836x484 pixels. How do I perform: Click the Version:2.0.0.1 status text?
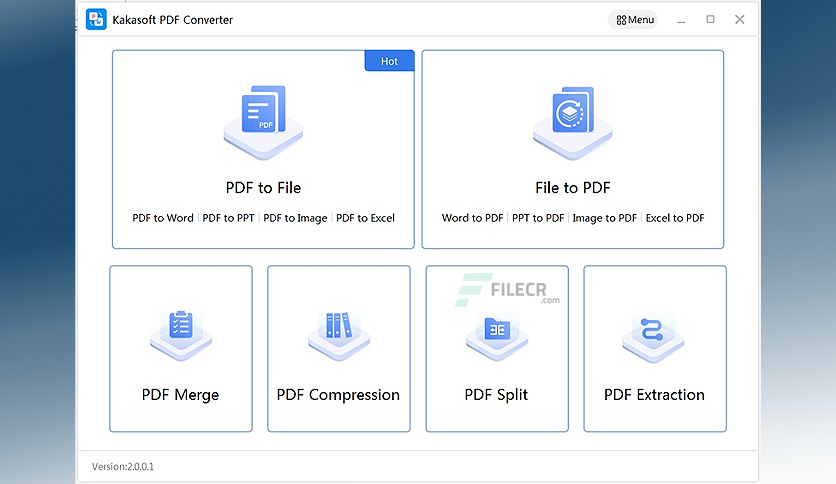point(123,466)
